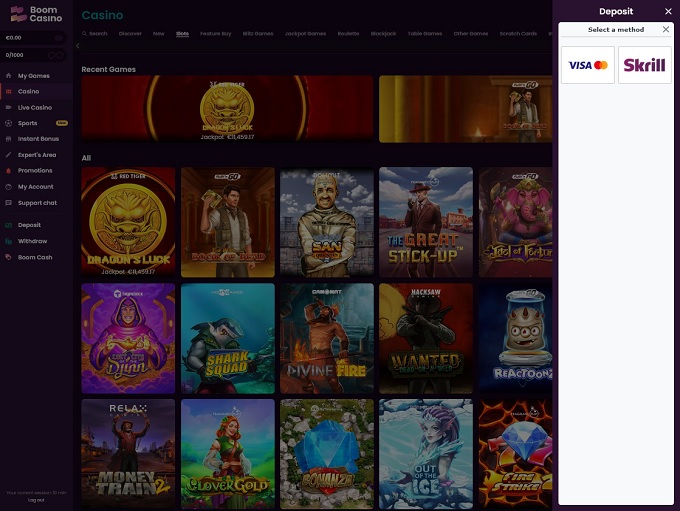Launch Shark Squad game thumbnail
680x511 pixels.
227,338
